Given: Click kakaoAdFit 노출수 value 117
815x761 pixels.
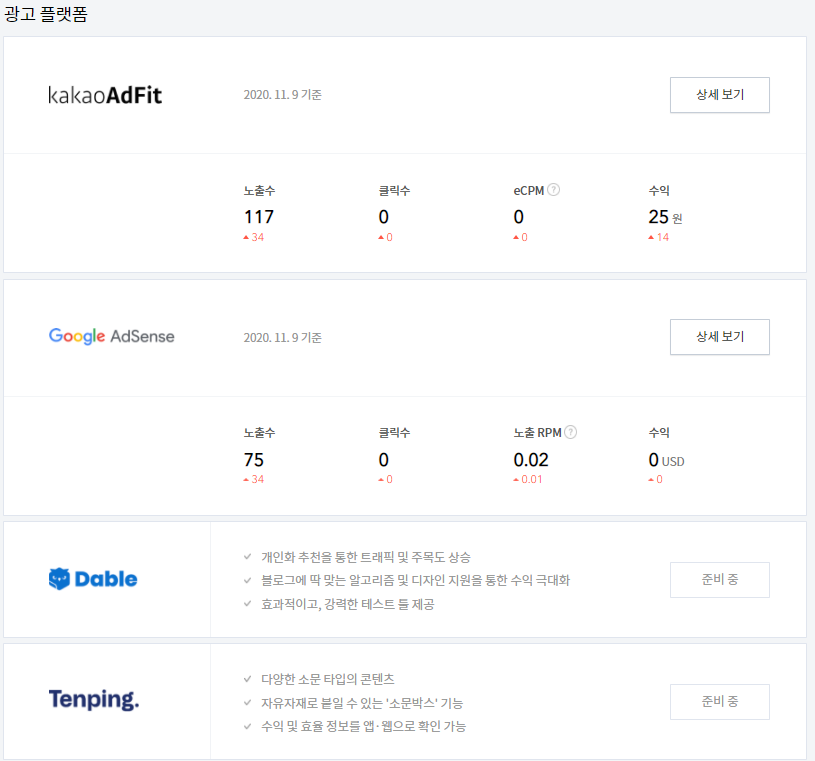Looking at the screenshot, I should (x=259, y=217).
